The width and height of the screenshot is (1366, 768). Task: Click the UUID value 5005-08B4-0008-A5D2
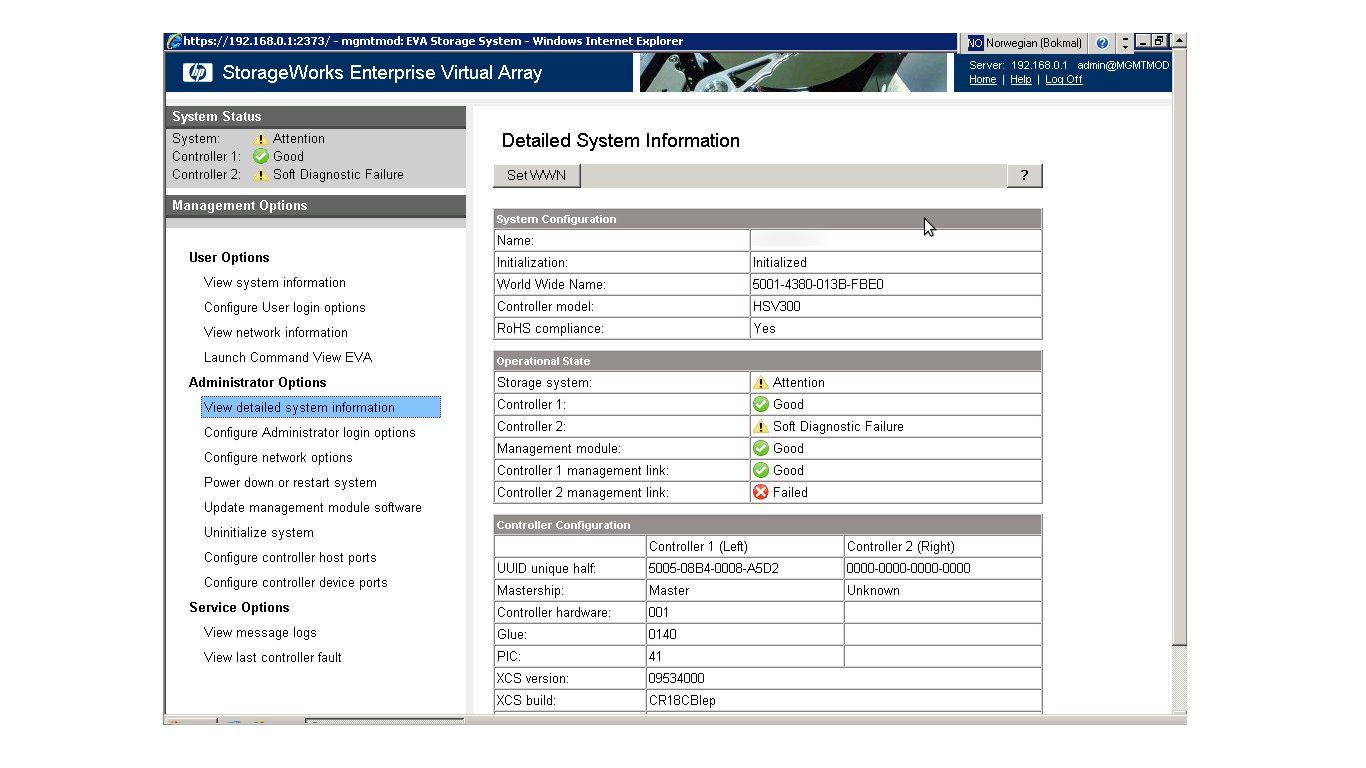click(x=714, y=568)
